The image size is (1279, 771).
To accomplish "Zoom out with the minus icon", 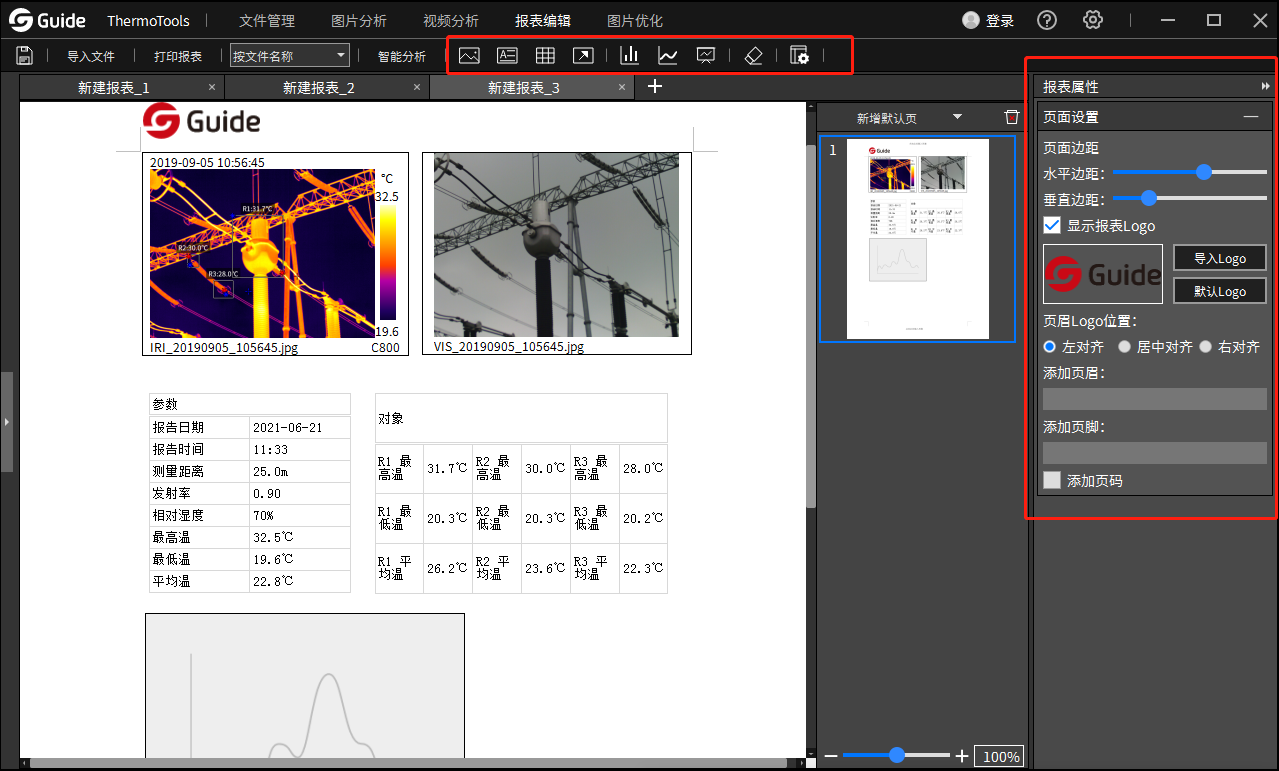I will click(x=830, y=756).
